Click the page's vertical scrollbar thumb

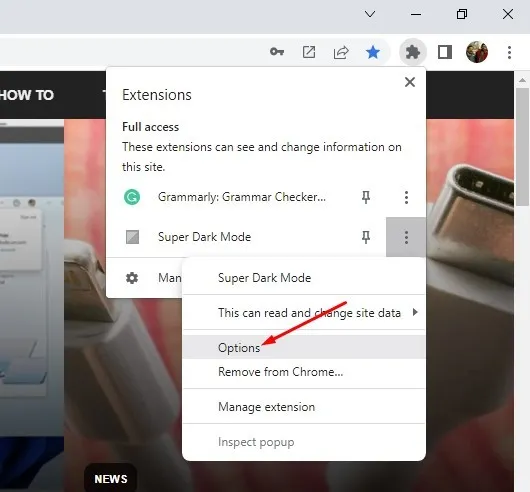(x=523, y=146)
